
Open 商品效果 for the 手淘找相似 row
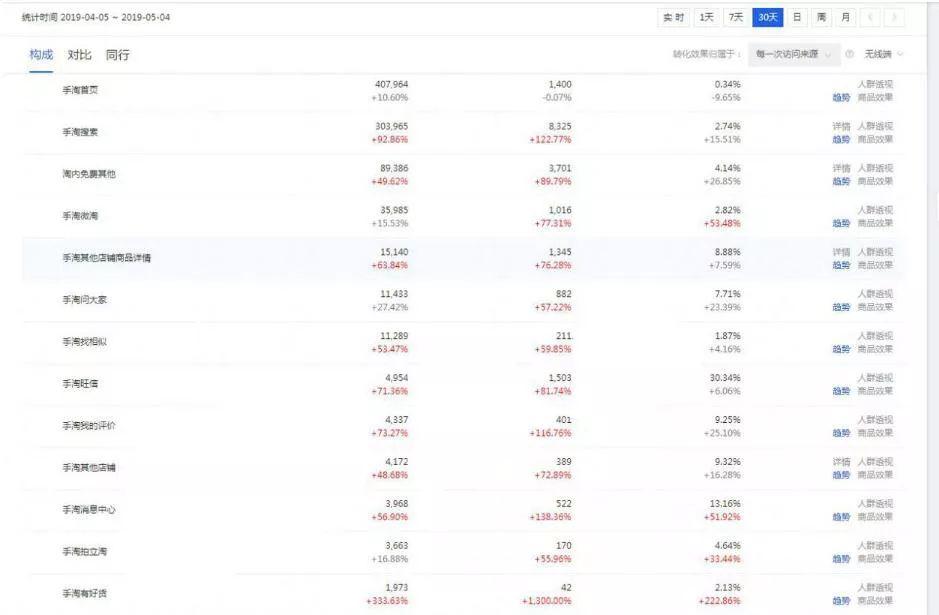tap(875, 349)
